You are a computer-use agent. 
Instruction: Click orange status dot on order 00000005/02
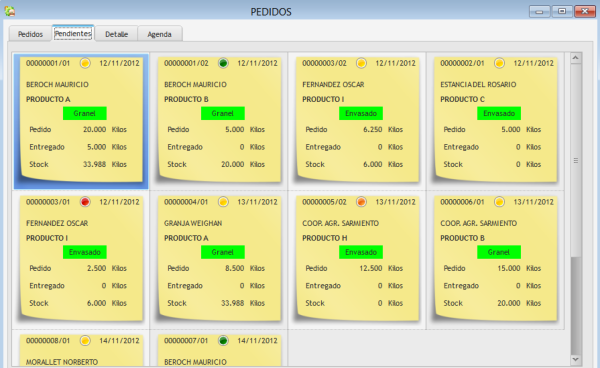click(361, 202)
